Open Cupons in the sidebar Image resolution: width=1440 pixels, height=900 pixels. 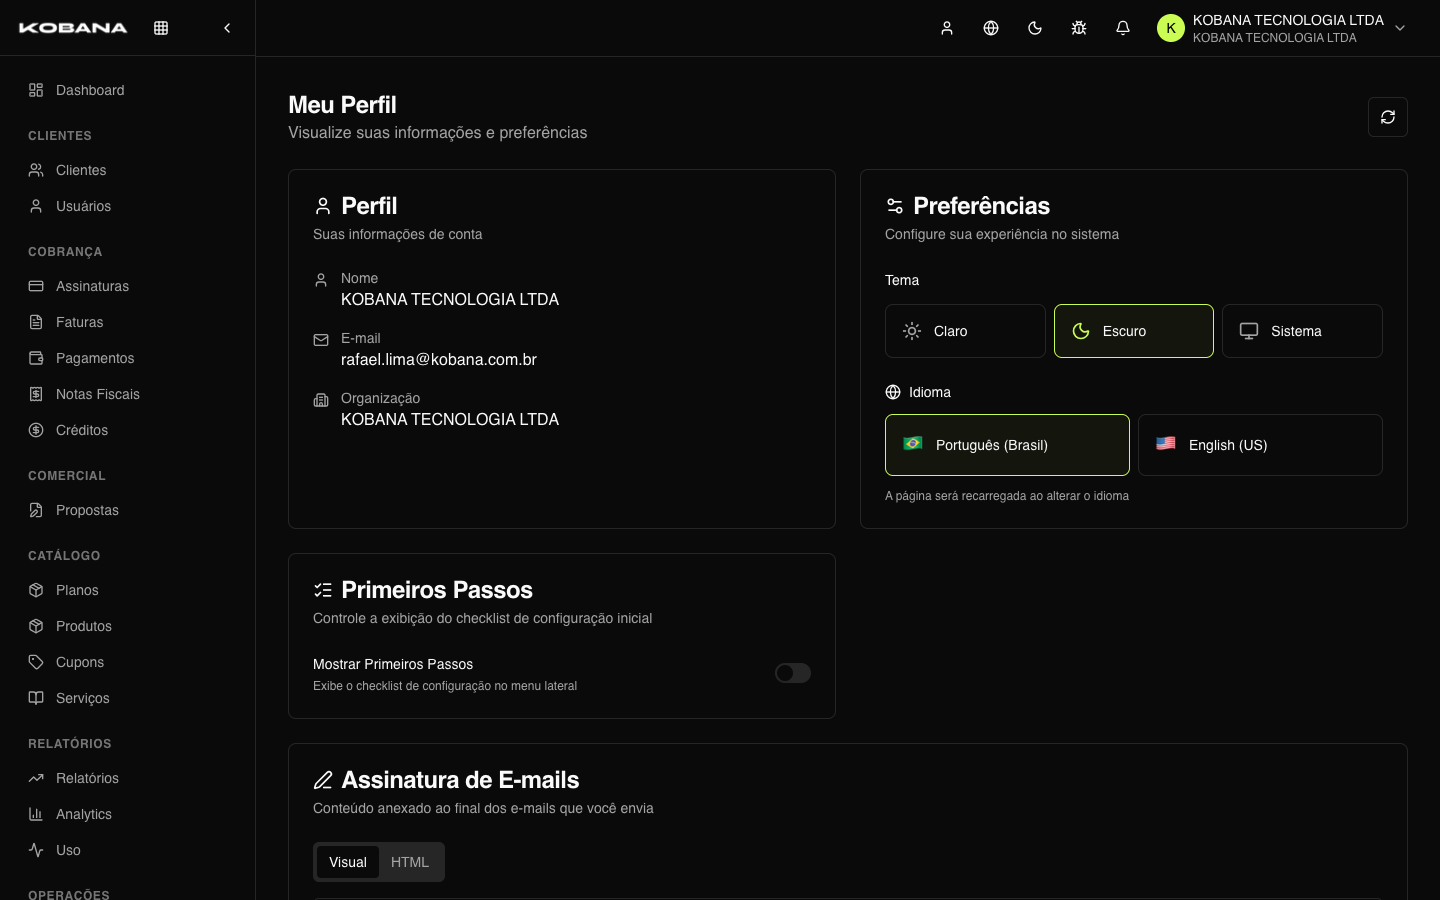(128, 662)
